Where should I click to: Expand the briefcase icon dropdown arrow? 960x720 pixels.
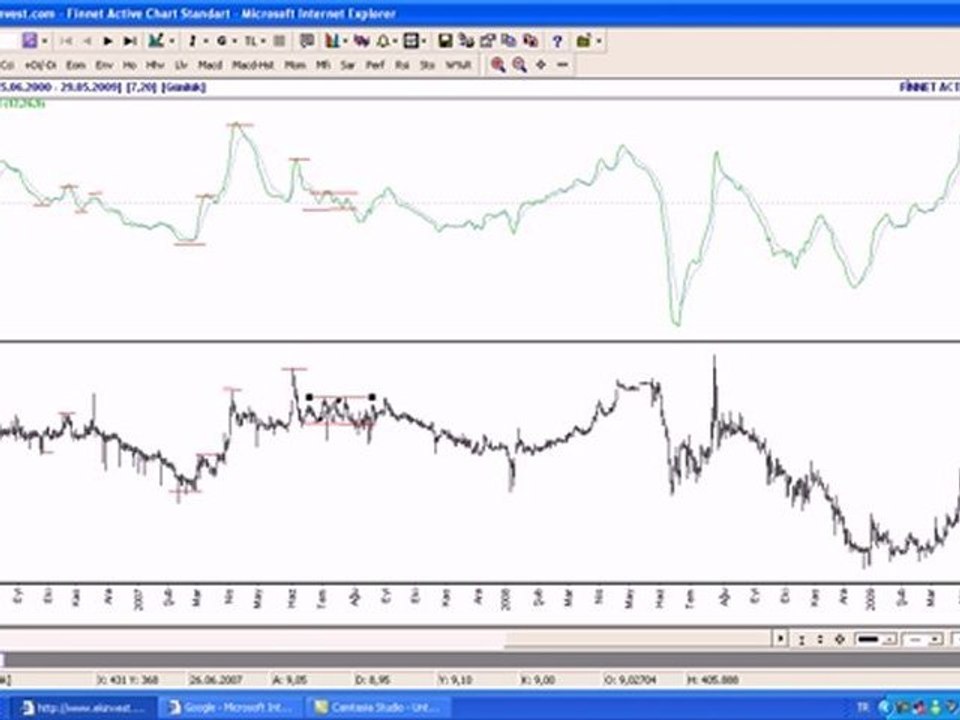point(599,41)
